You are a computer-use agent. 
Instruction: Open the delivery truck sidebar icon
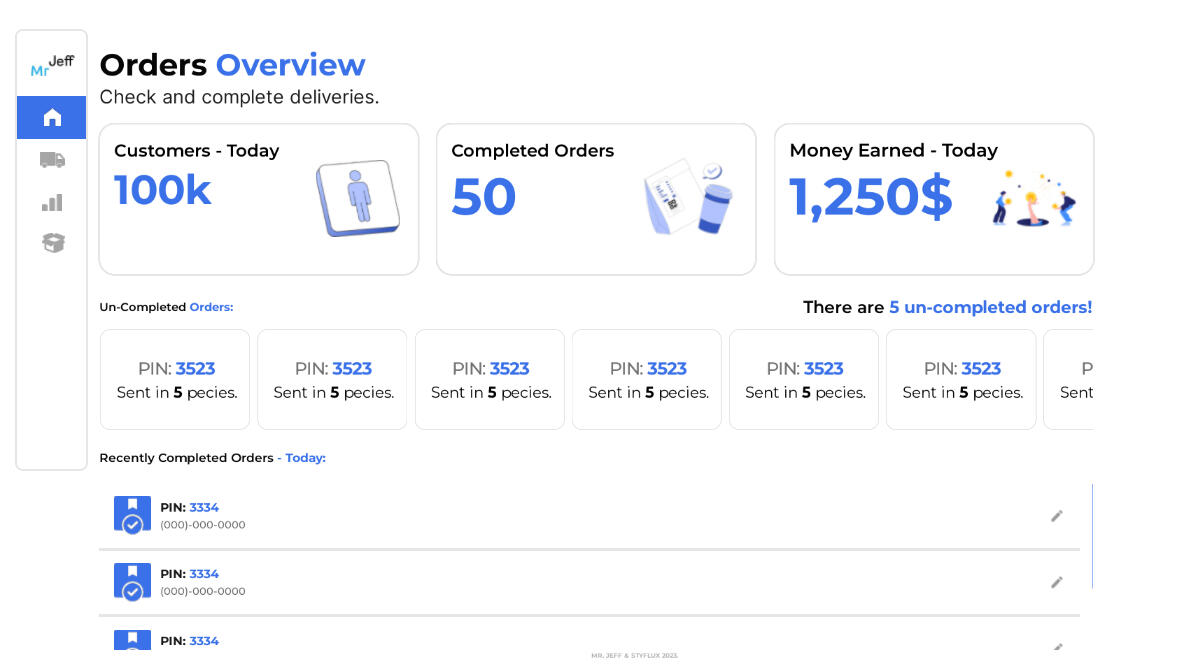[52, 160]
